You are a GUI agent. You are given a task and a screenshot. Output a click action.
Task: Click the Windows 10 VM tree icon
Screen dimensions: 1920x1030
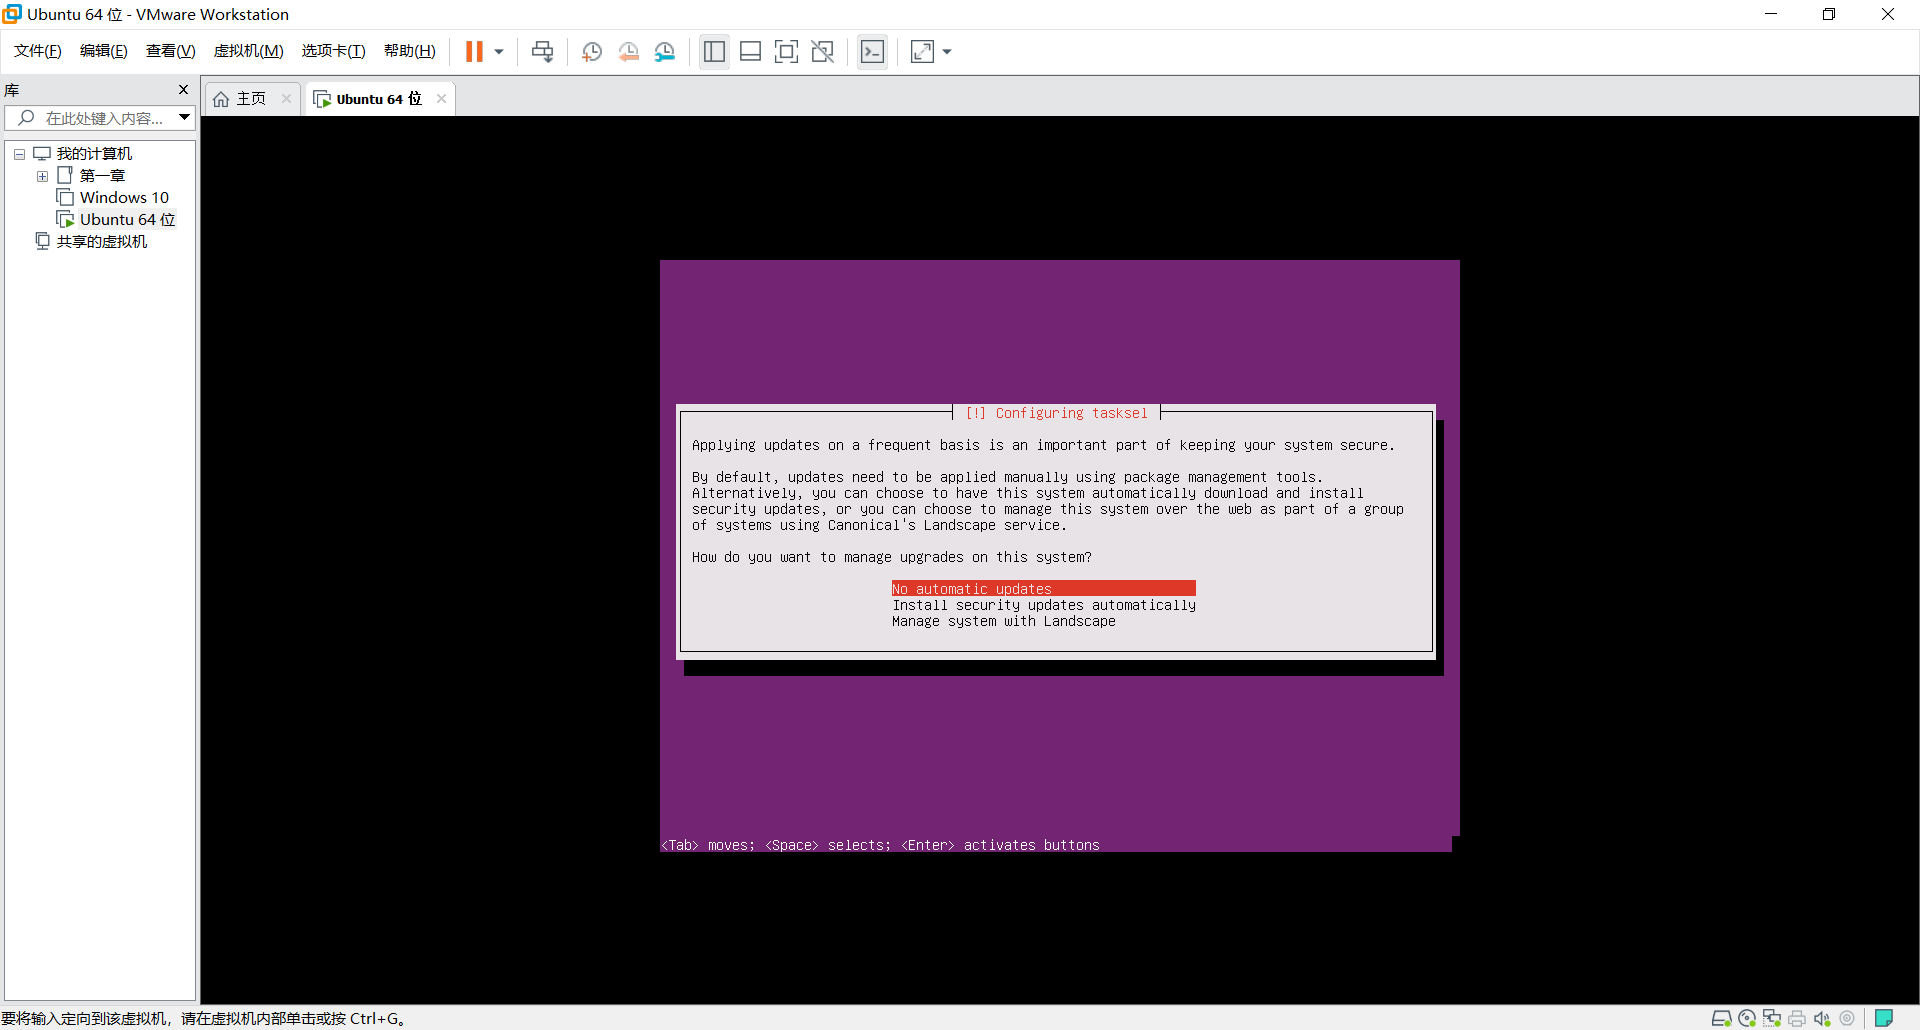click(66, 198)
